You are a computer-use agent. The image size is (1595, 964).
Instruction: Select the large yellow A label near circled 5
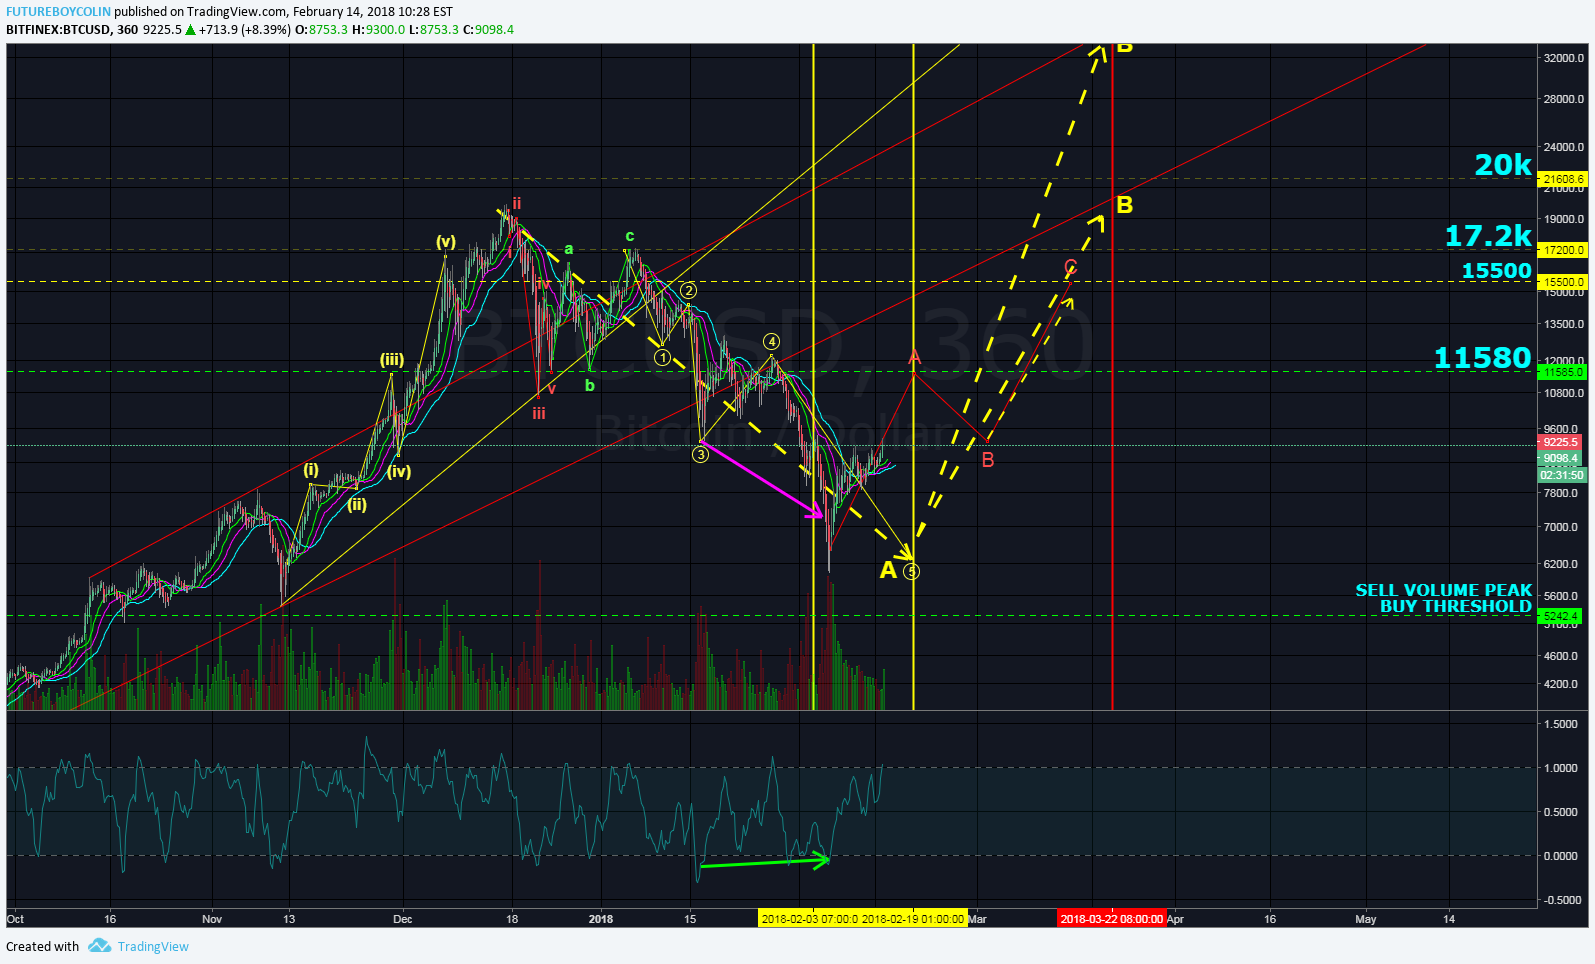pos(888,570)
